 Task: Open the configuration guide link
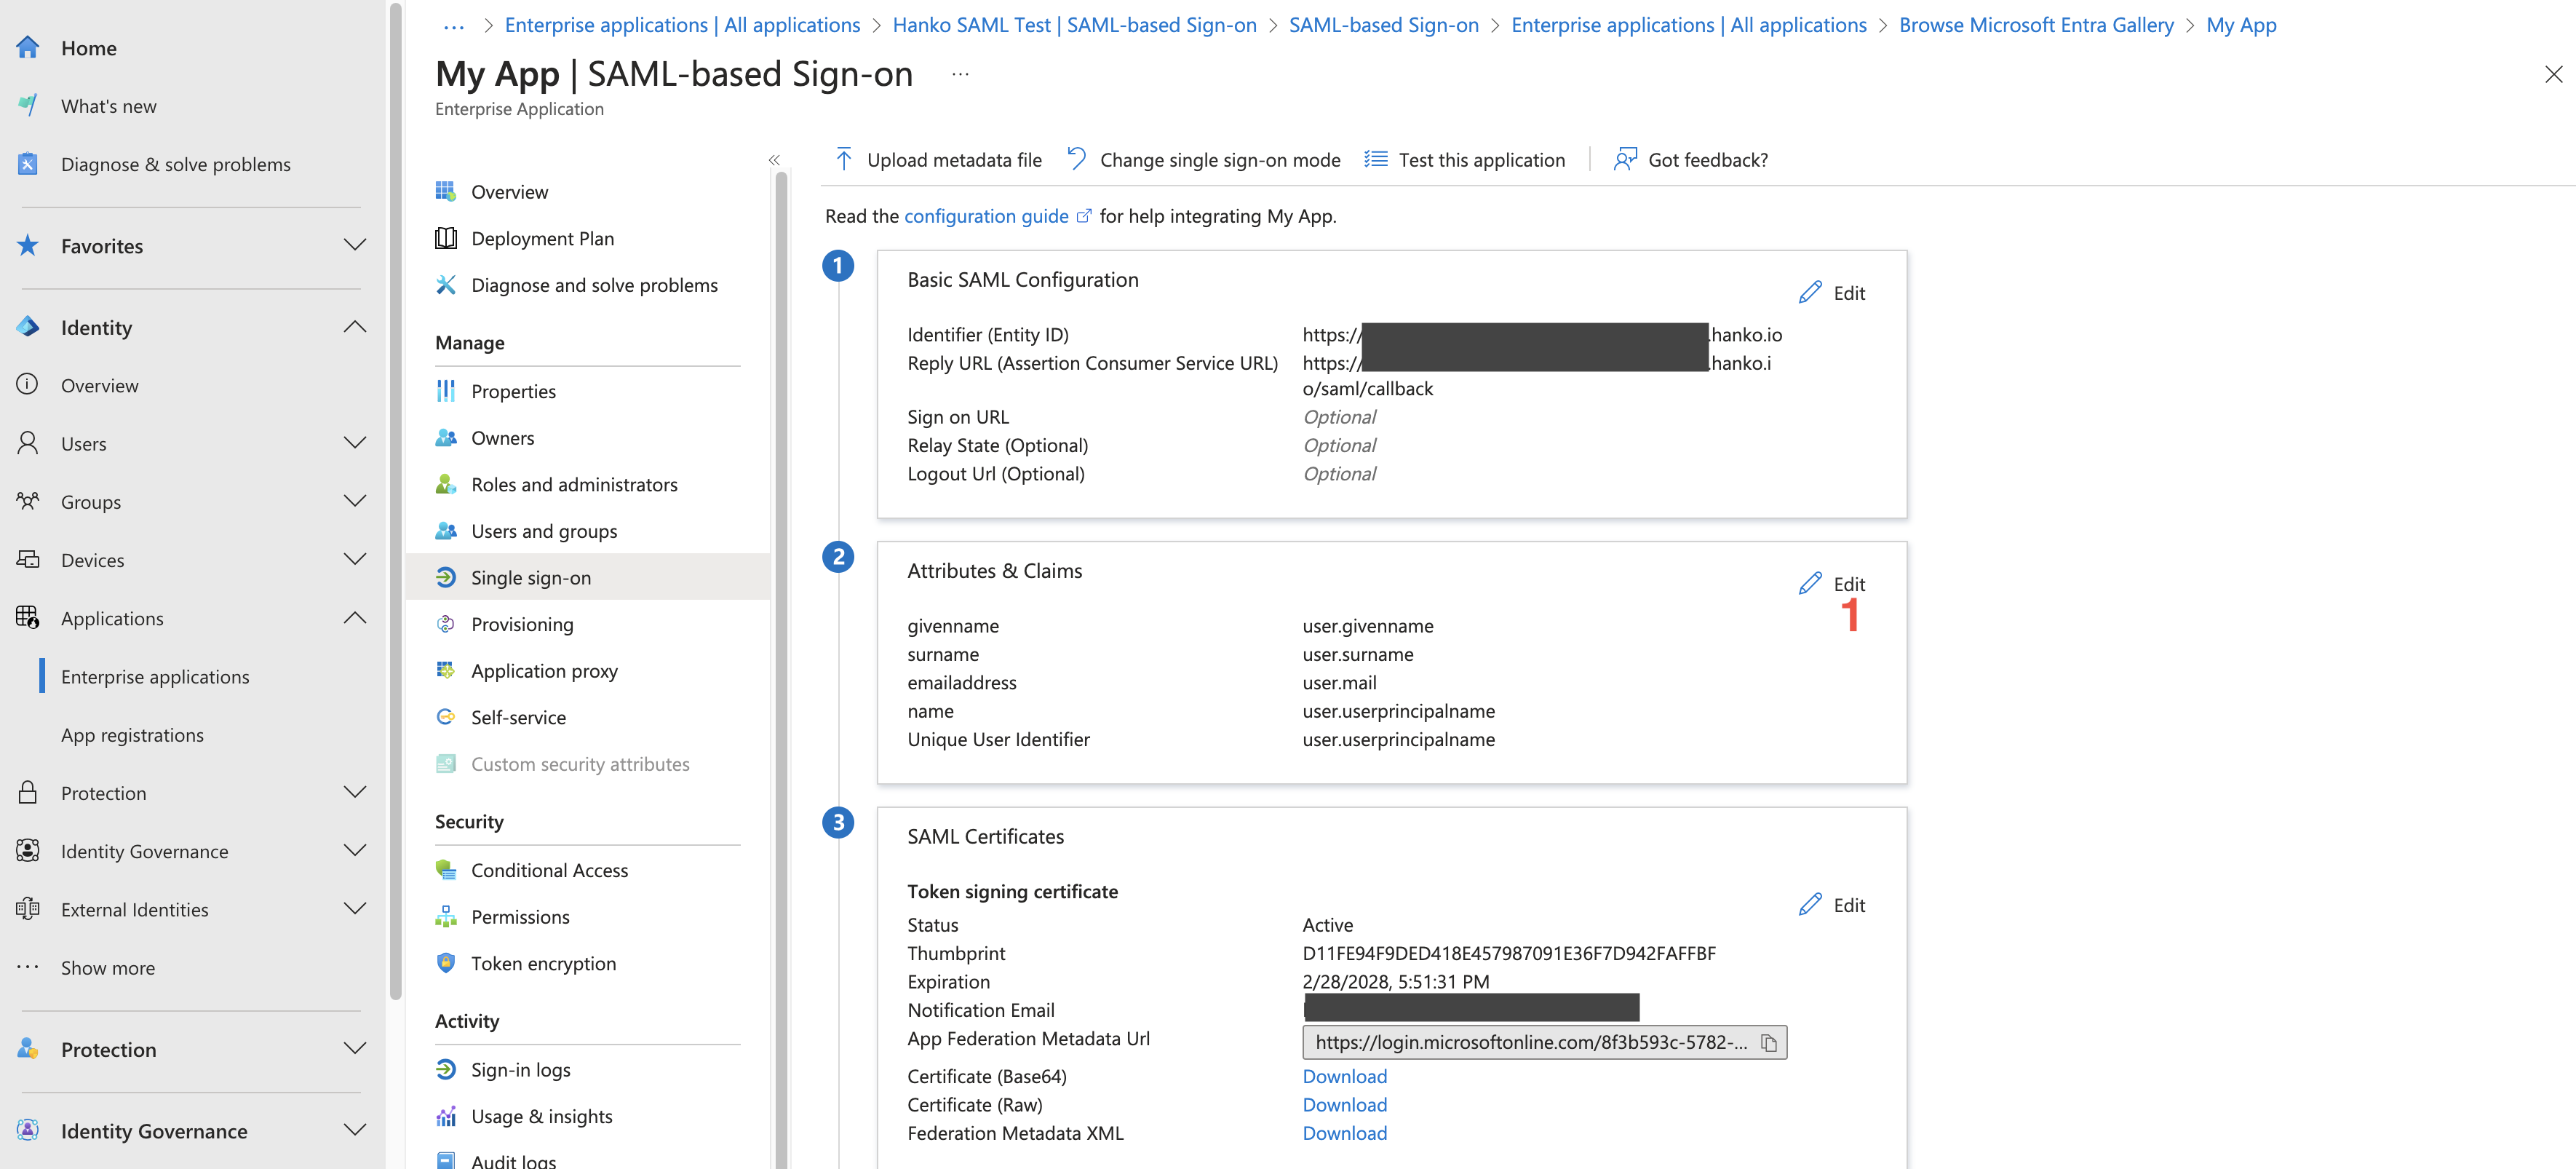pos(986,217)
